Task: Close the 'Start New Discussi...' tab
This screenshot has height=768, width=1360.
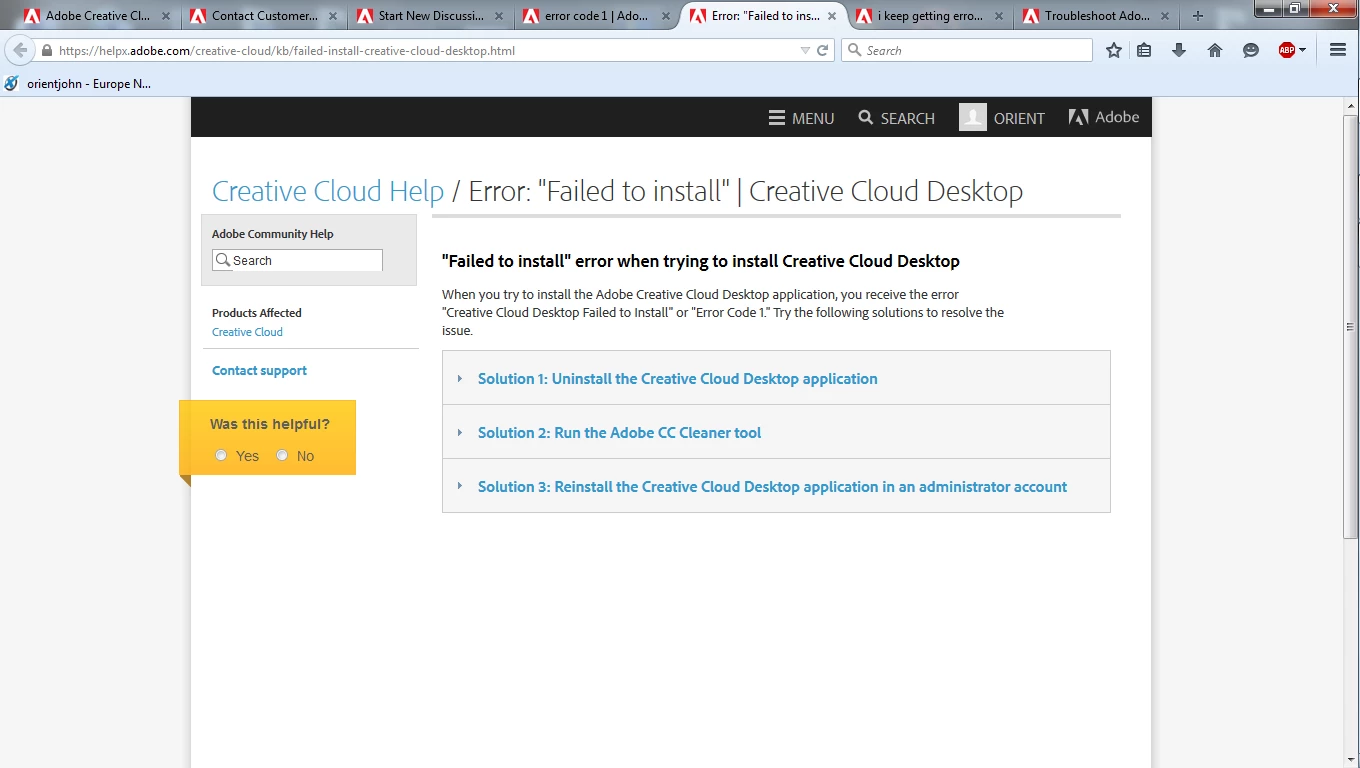Action: pyautogui.click(x=499, y=16)
